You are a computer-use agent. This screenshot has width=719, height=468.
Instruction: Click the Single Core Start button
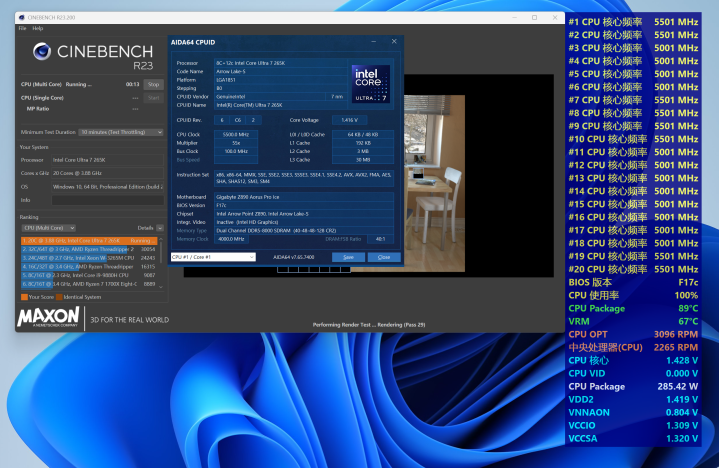(x=154, y=98)
